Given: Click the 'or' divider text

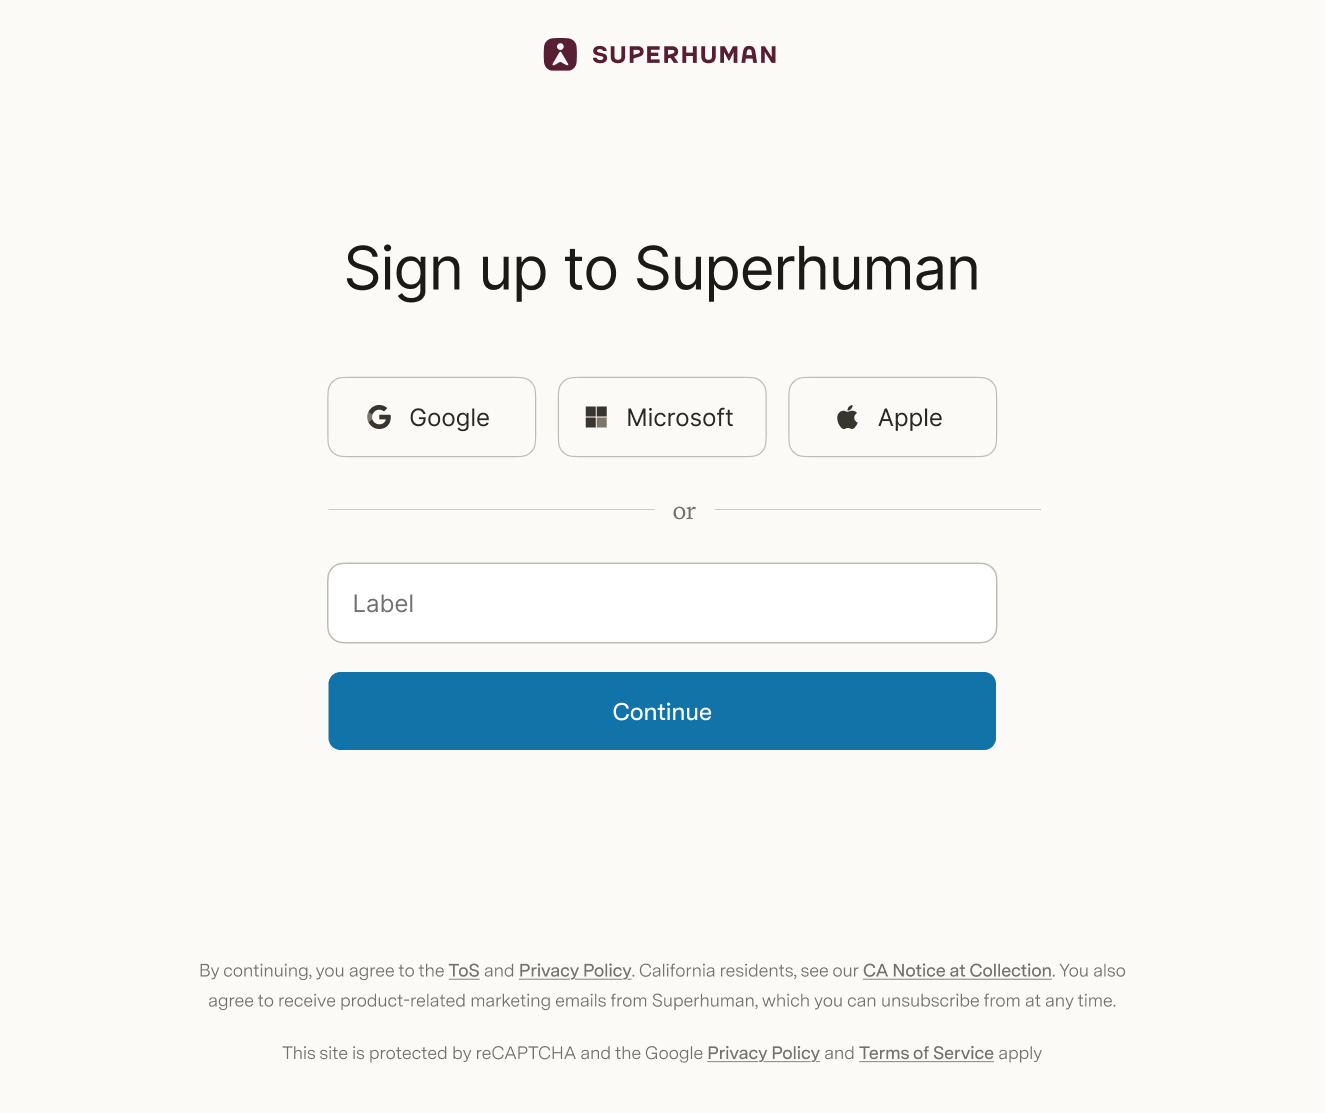Looking at the screenshot, I should tap(684, 511).
